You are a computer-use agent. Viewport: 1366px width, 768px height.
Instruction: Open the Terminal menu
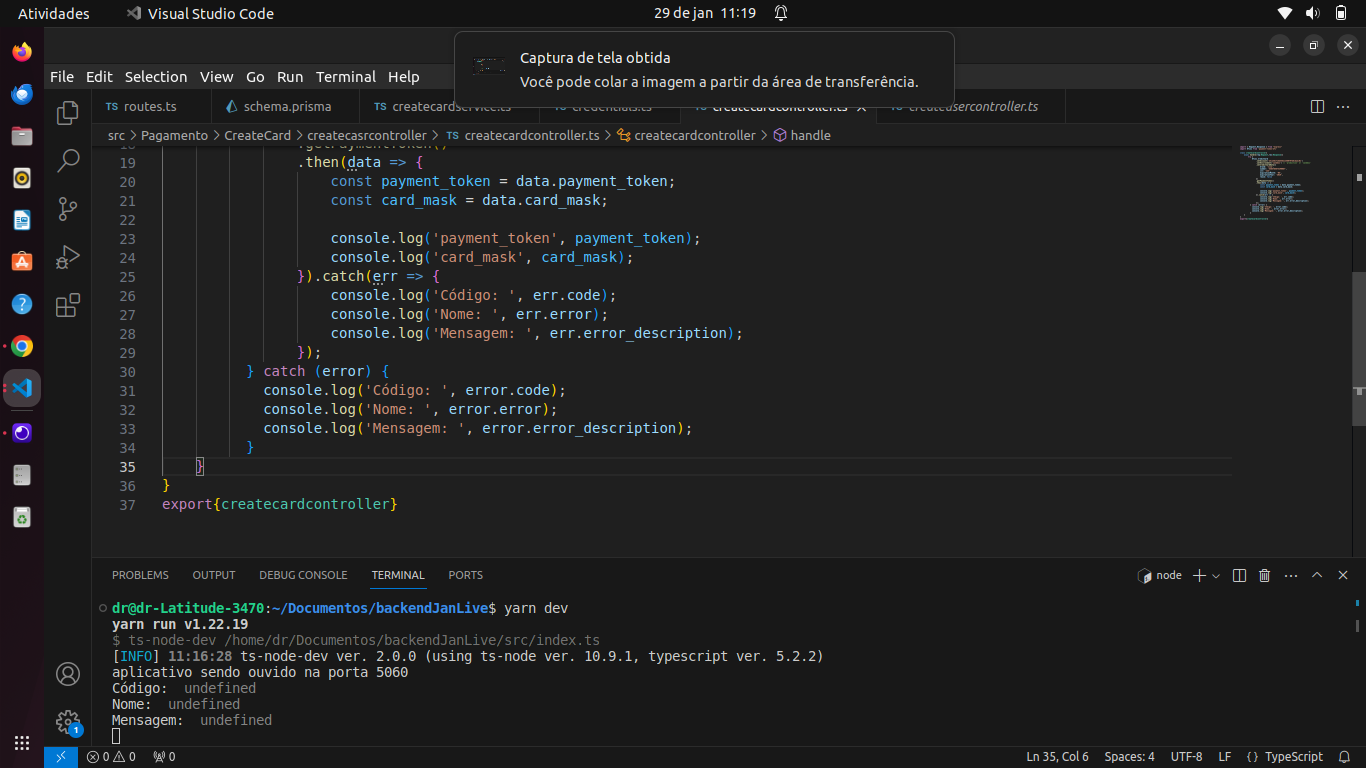pyautogui.click(x=346, y=77)
